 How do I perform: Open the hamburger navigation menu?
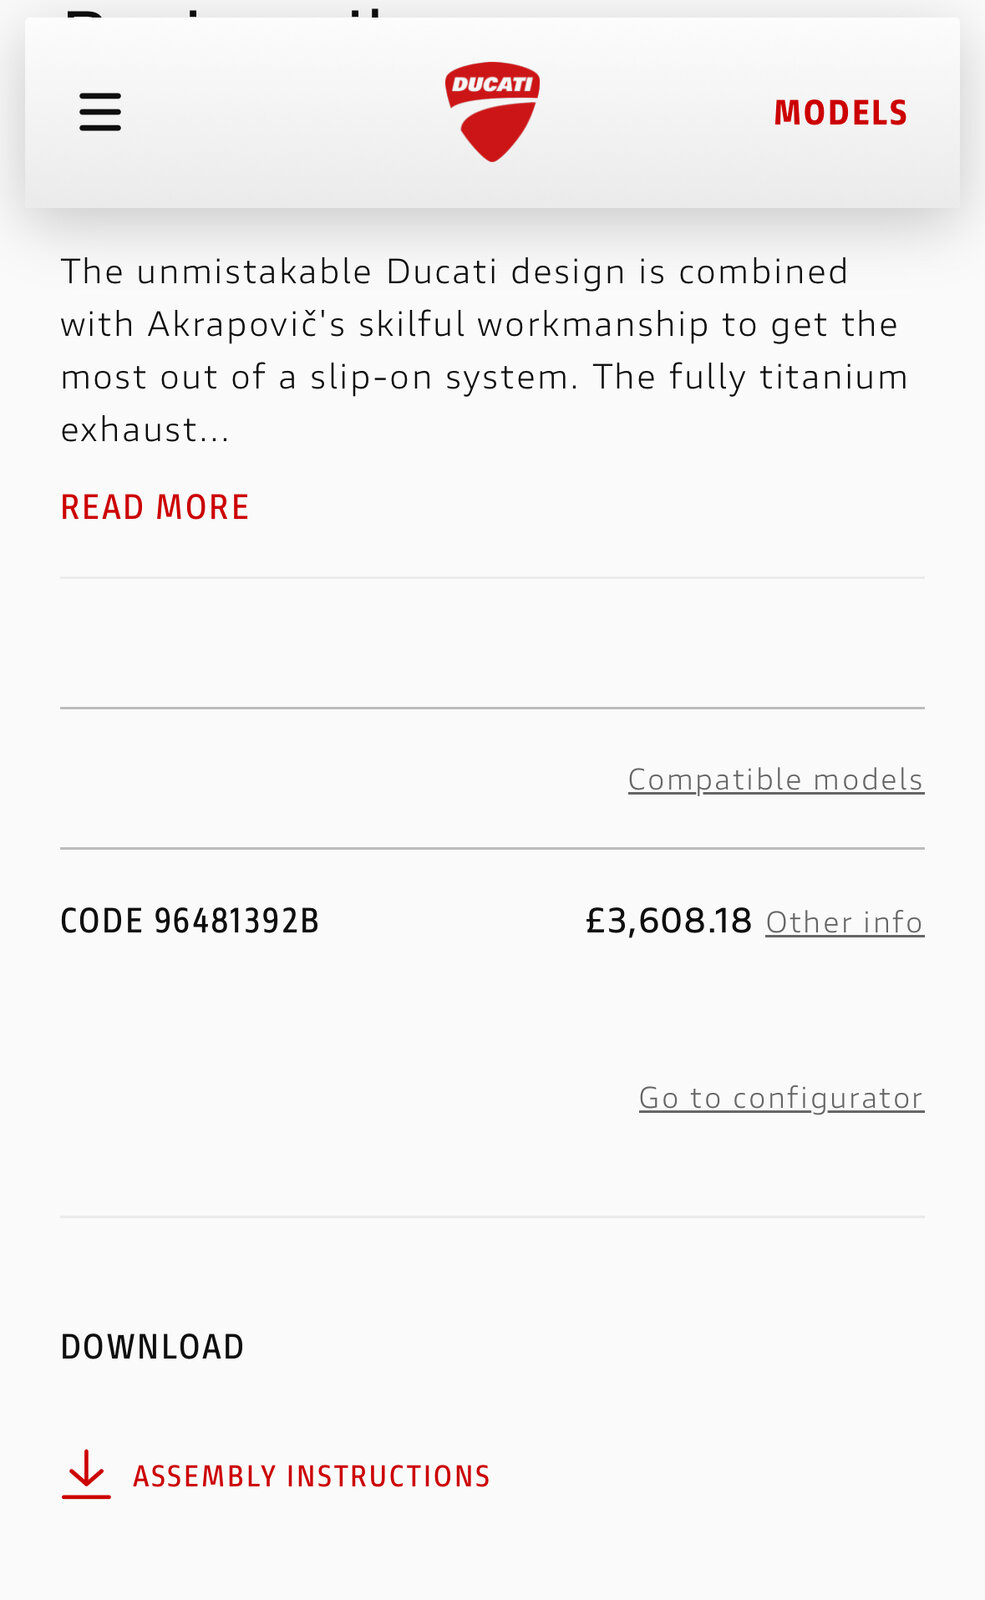[100, 112]
